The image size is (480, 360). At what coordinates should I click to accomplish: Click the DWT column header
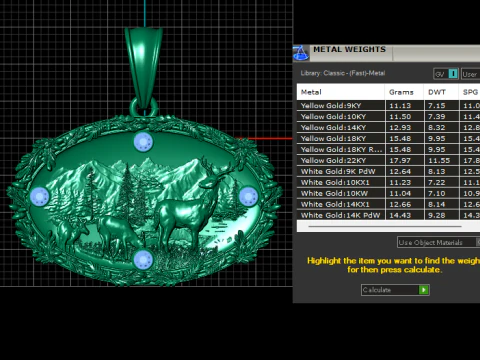(441, 92)
